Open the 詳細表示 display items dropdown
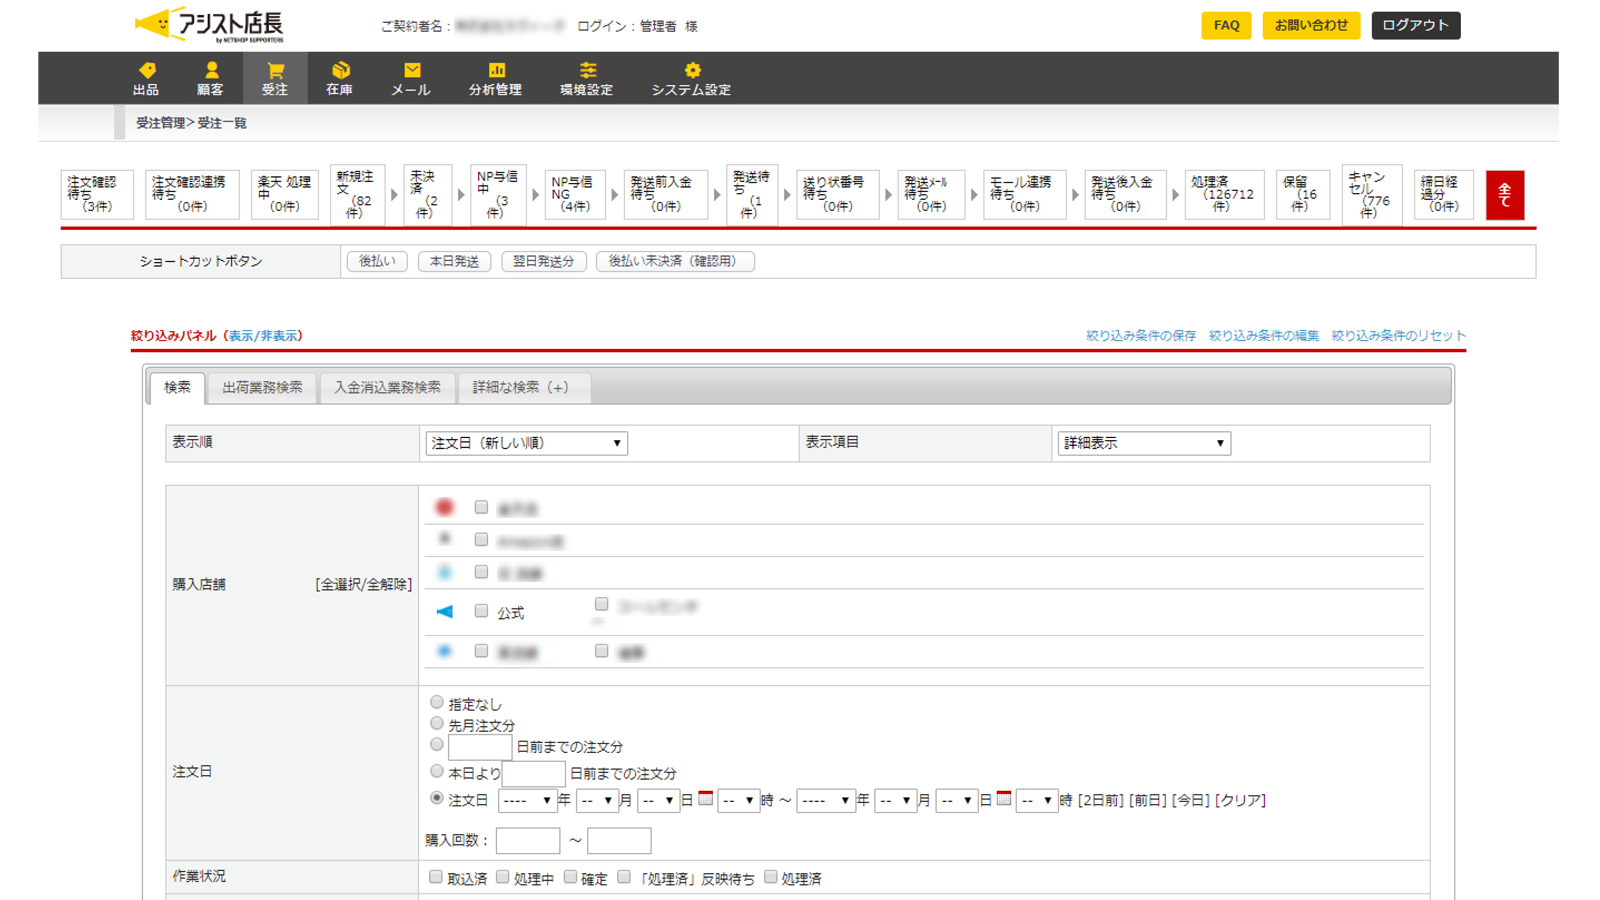Image resolution: width=1600 pixels, height=900 pixels. pos(1143,443)
